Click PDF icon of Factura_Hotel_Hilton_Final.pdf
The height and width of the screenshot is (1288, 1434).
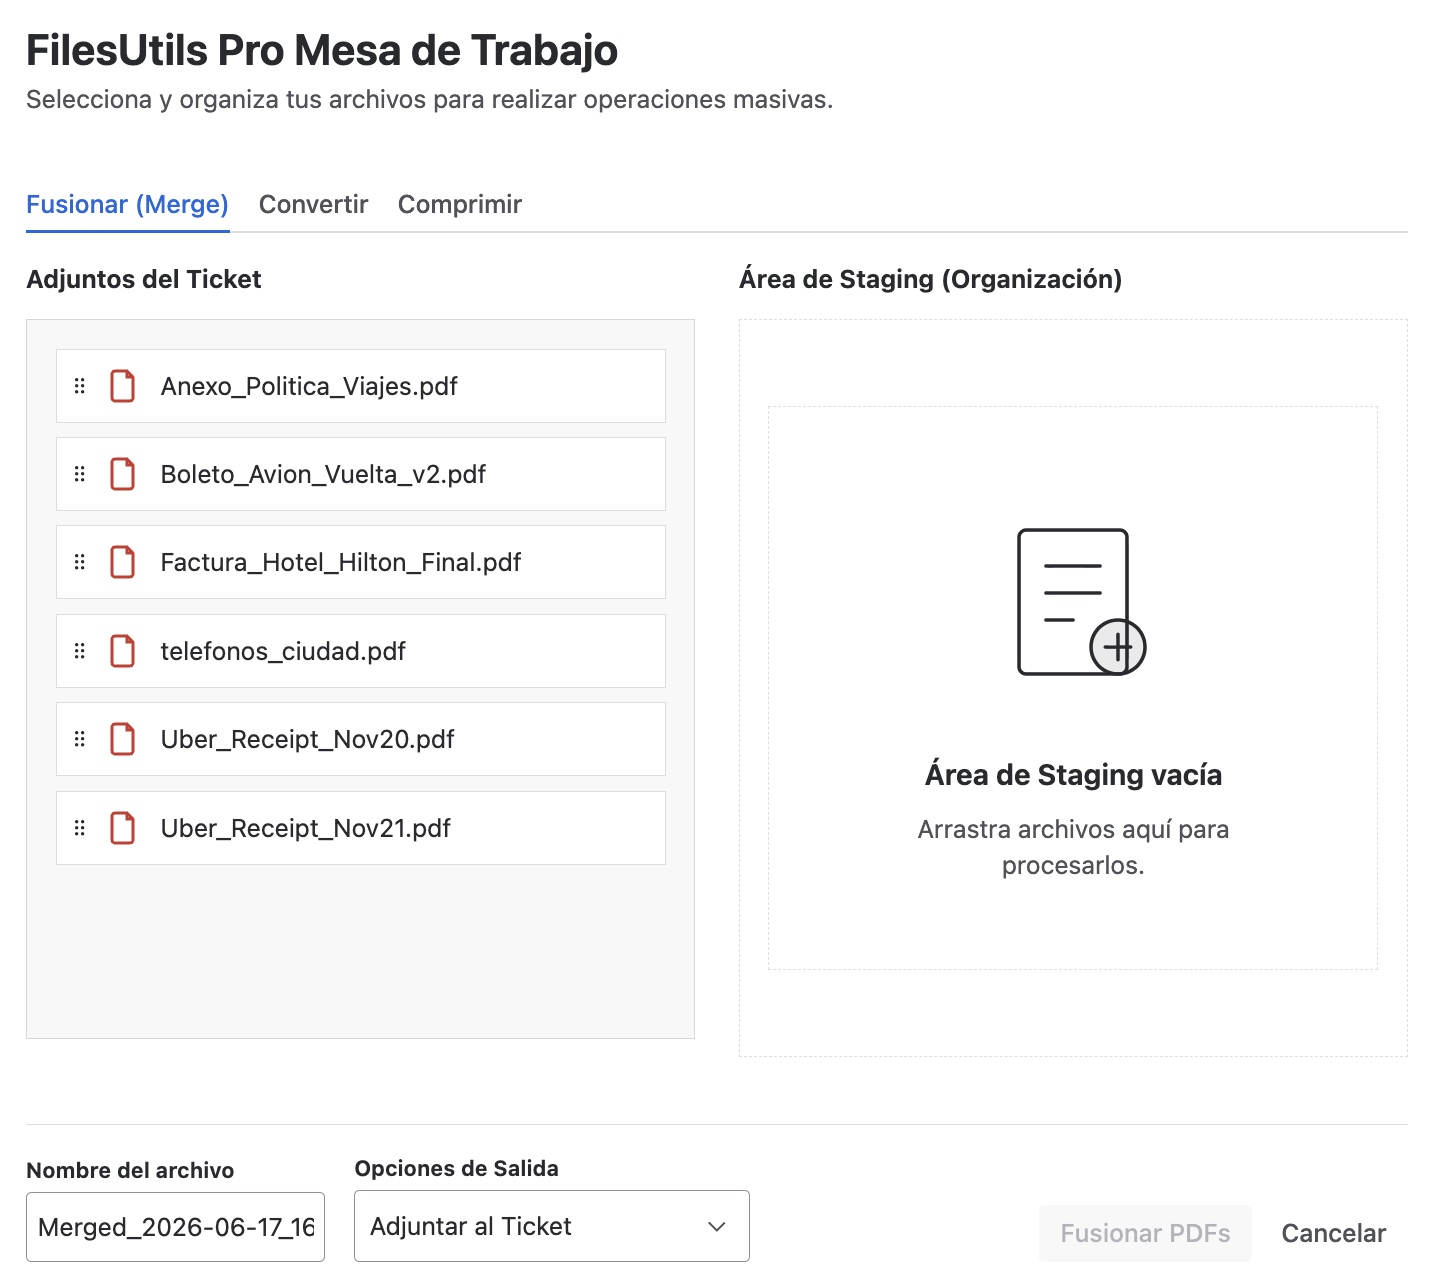[x=123, y=562]
